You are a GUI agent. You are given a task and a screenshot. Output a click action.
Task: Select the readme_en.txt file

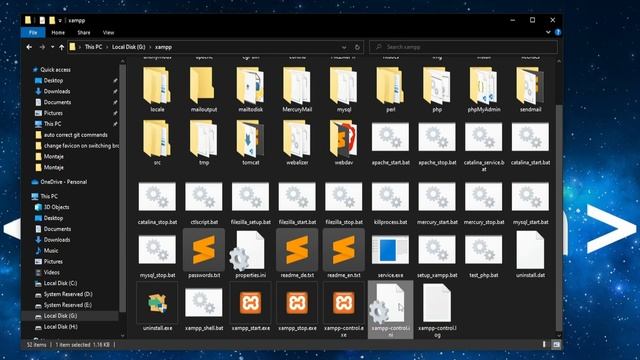pos(343,253)
